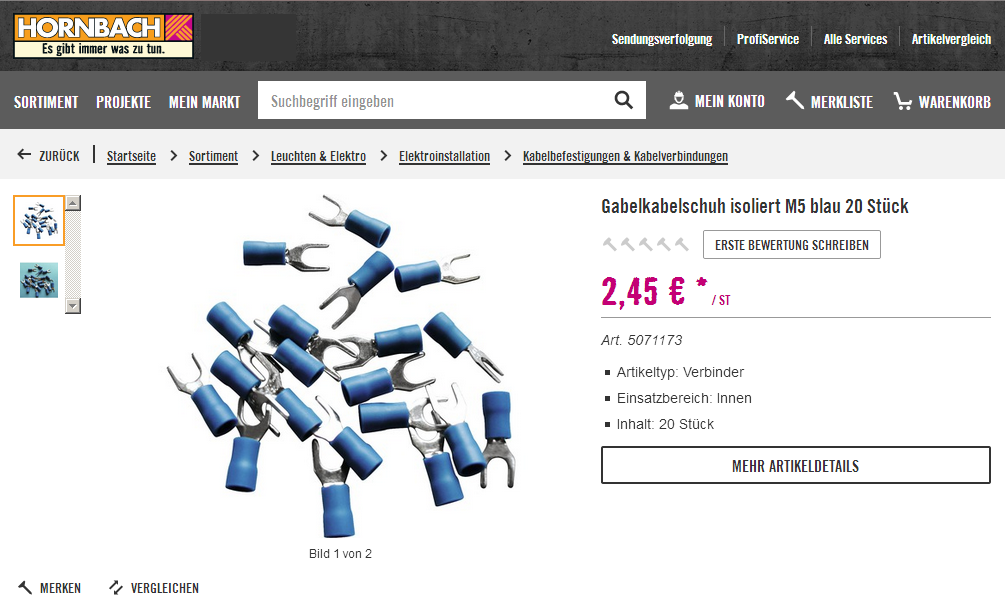Screen dimensions: 1005x611
Task: Expand Mehr Artikeldetails section
Action: (795, 465)
